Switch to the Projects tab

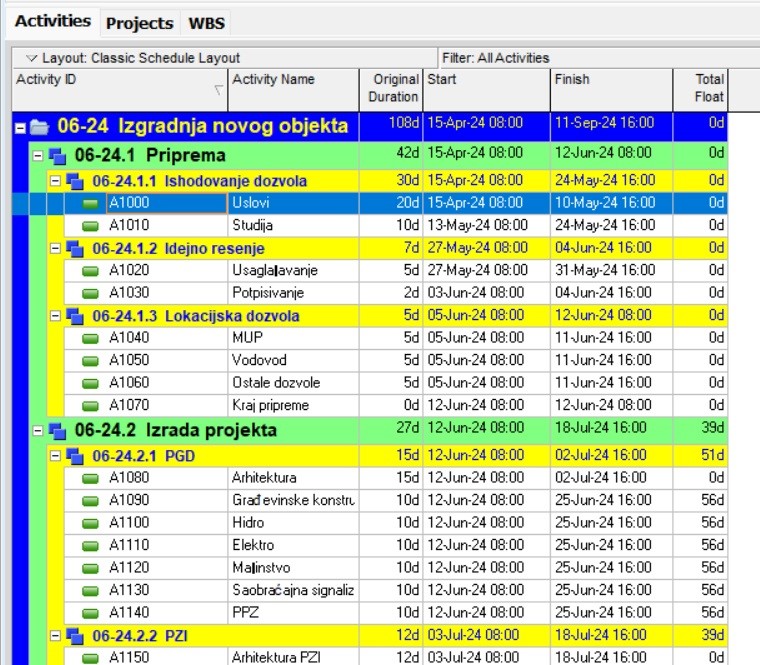click(139, 22)
